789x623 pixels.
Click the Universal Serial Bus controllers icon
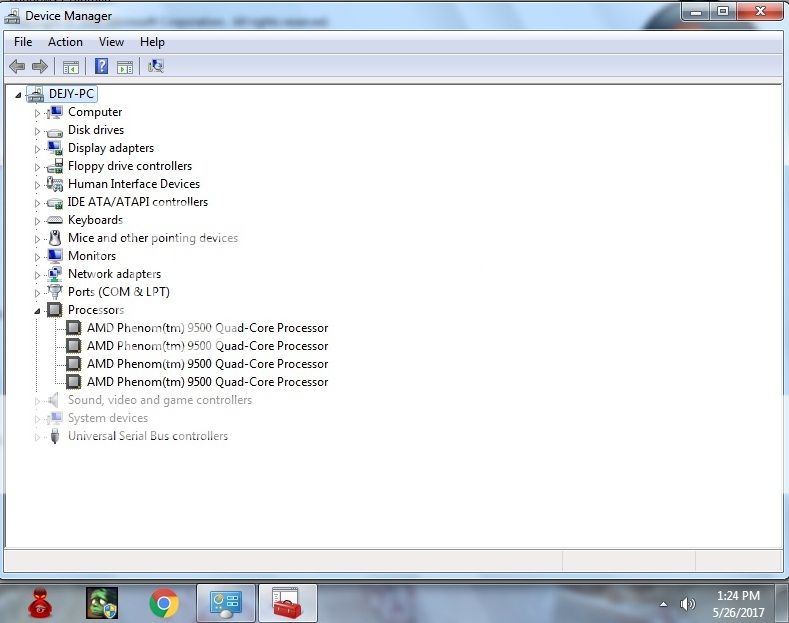point(55,436)
